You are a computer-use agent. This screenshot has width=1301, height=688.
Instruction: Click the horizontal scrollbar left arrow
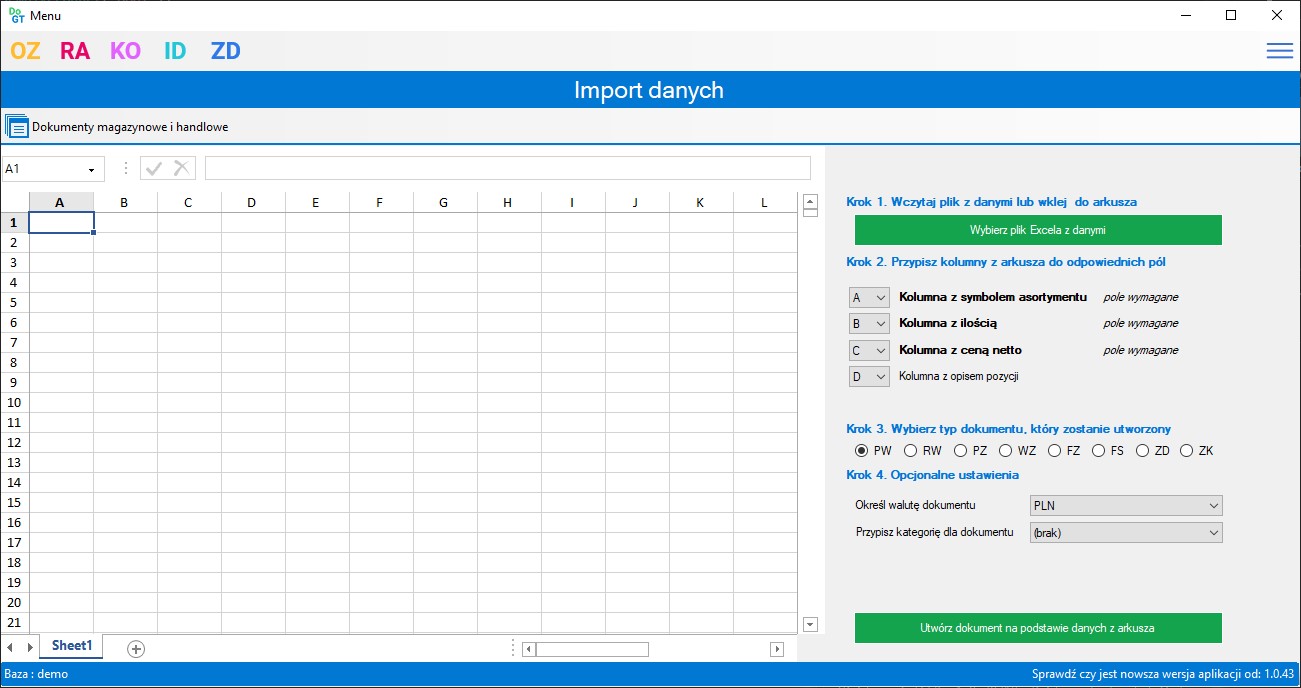(x=529, y=649)
